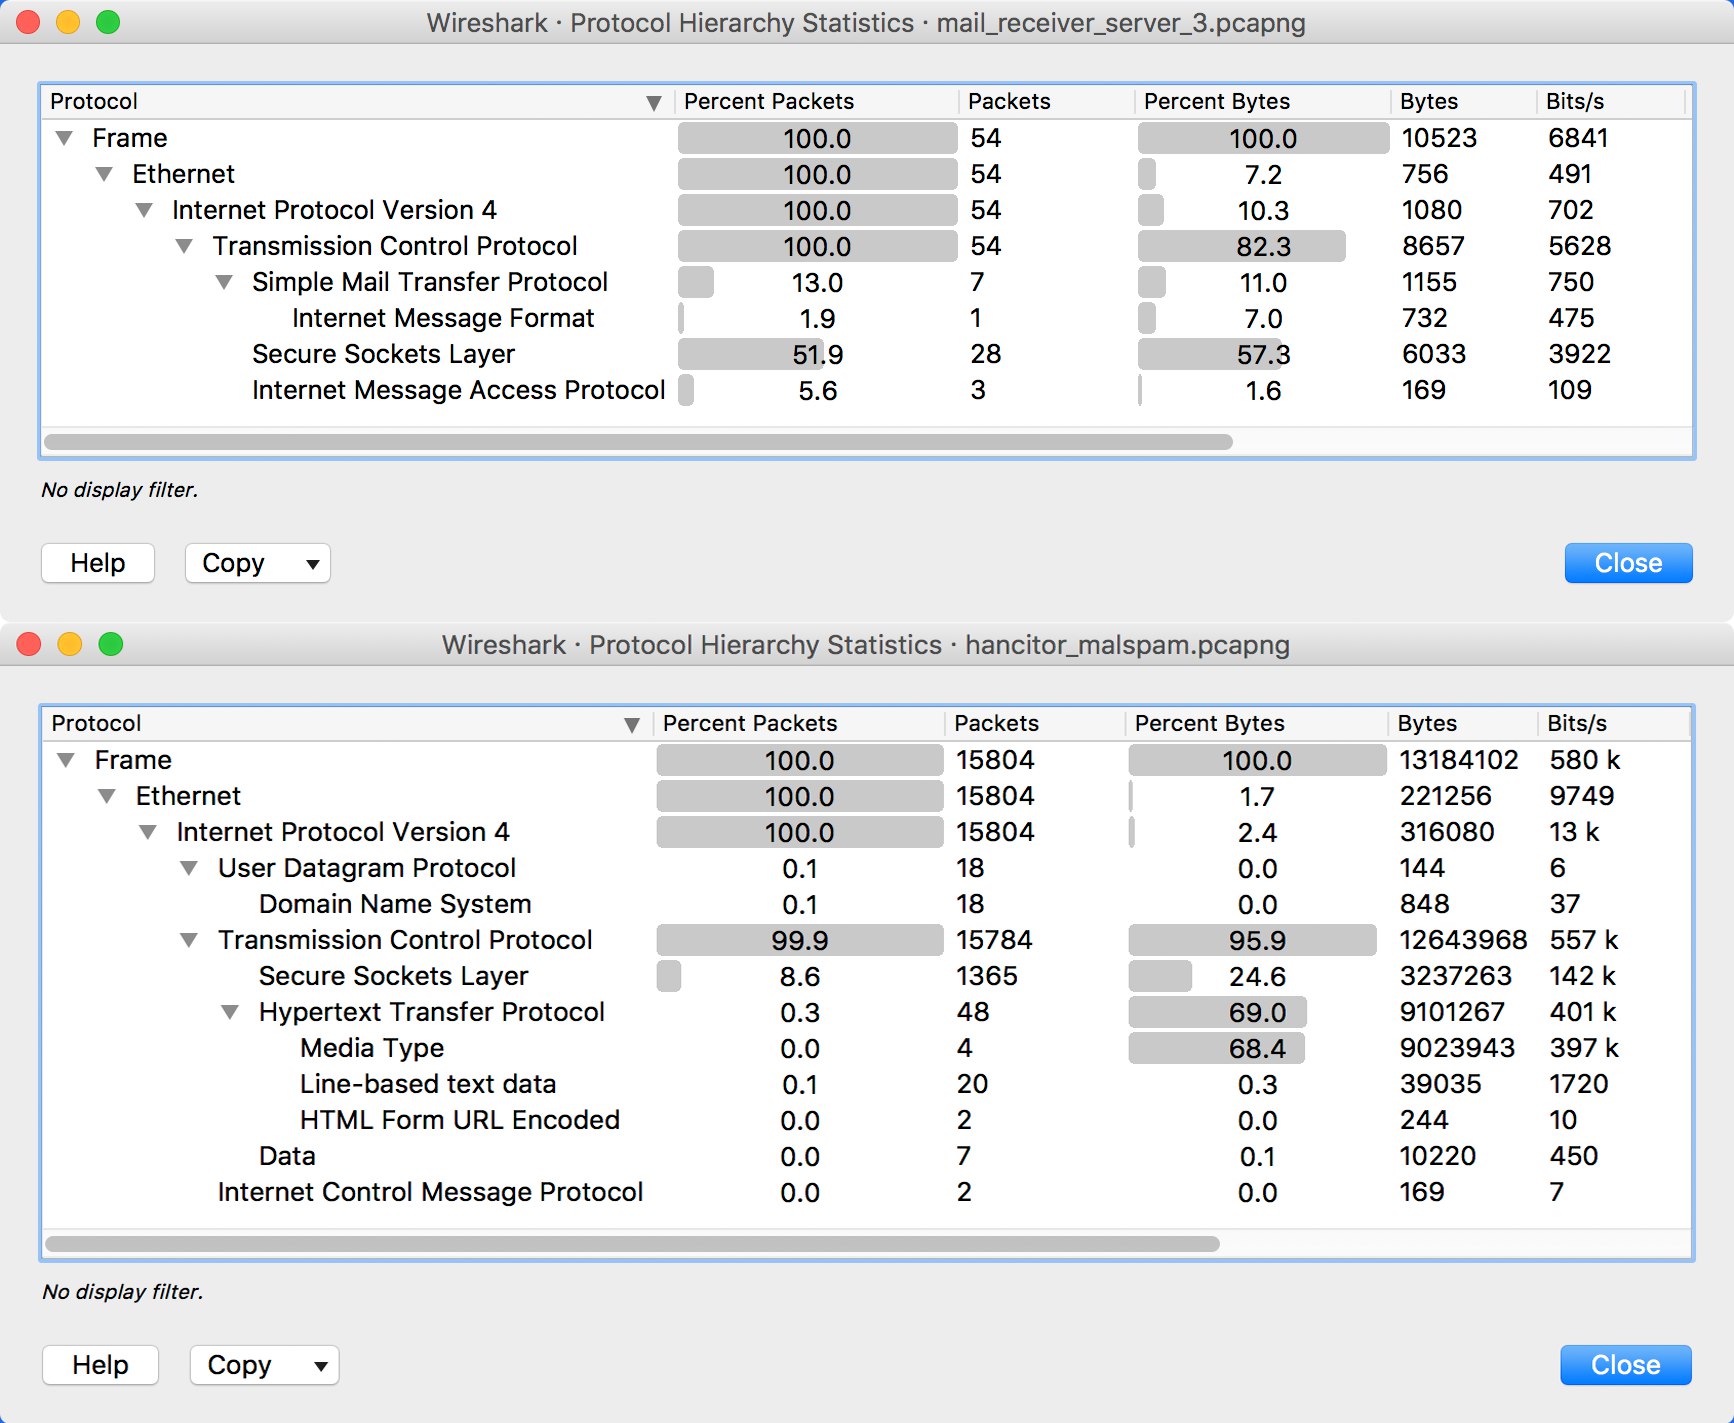Click bytes value 10523 in Frame row
The image size is (1734, 1423).
click(1439, 138)
